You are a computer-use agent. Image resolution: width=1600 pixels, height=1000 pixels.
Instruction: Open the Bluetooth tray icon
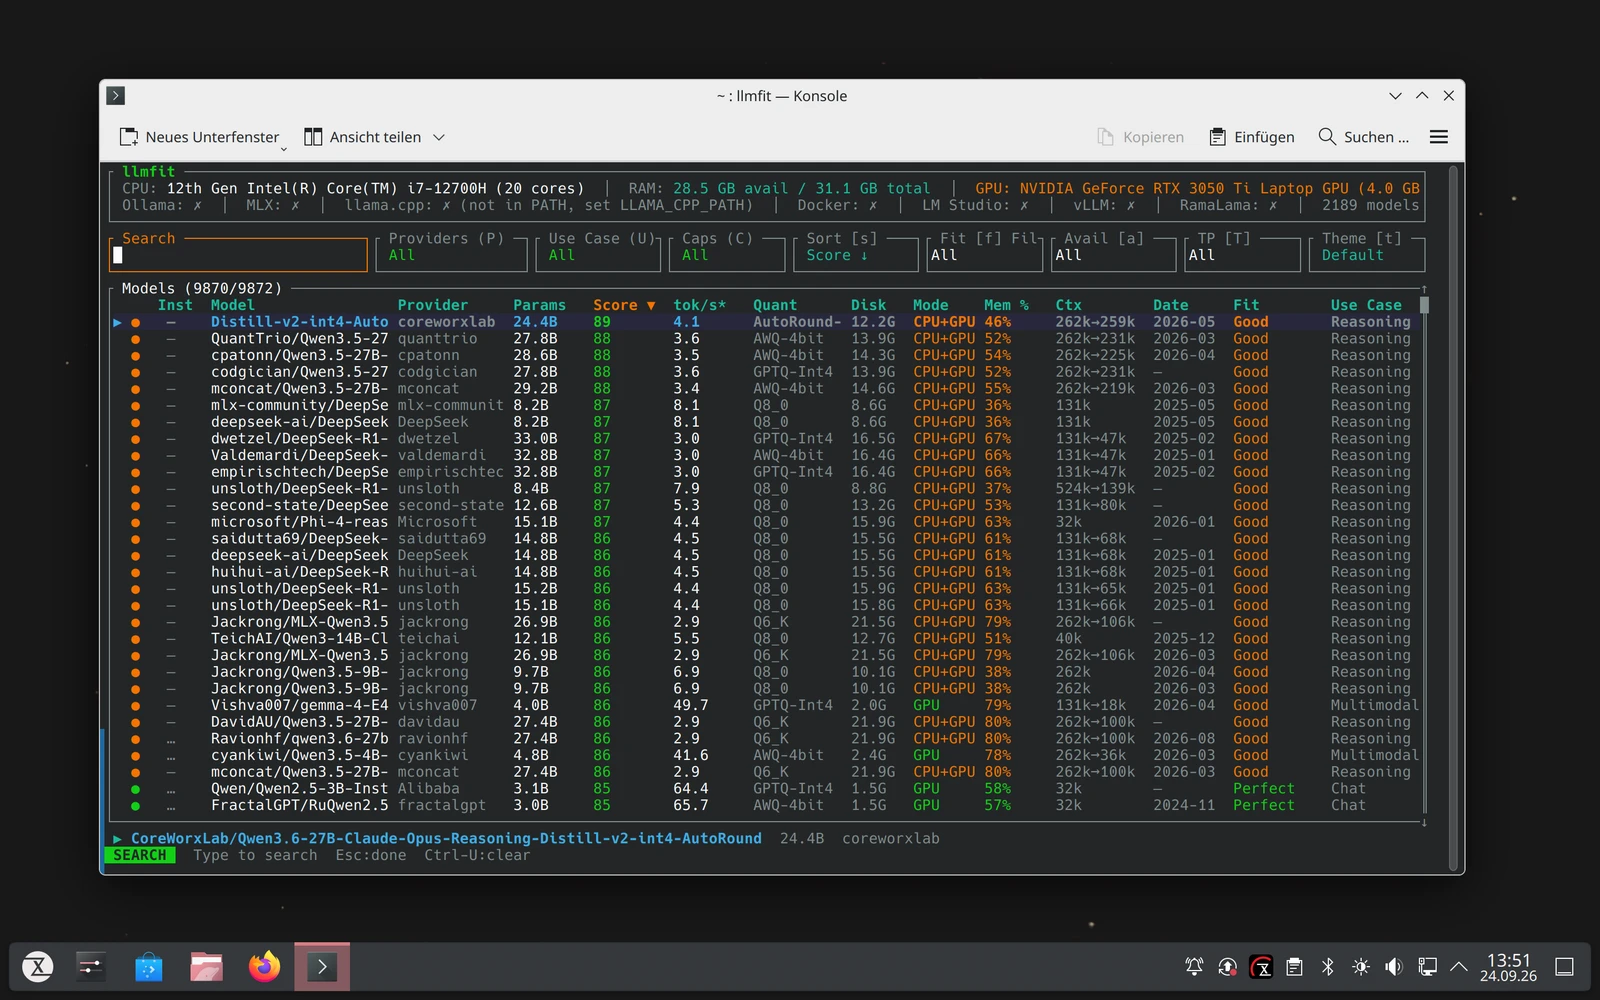click(x=1328, y=967)
